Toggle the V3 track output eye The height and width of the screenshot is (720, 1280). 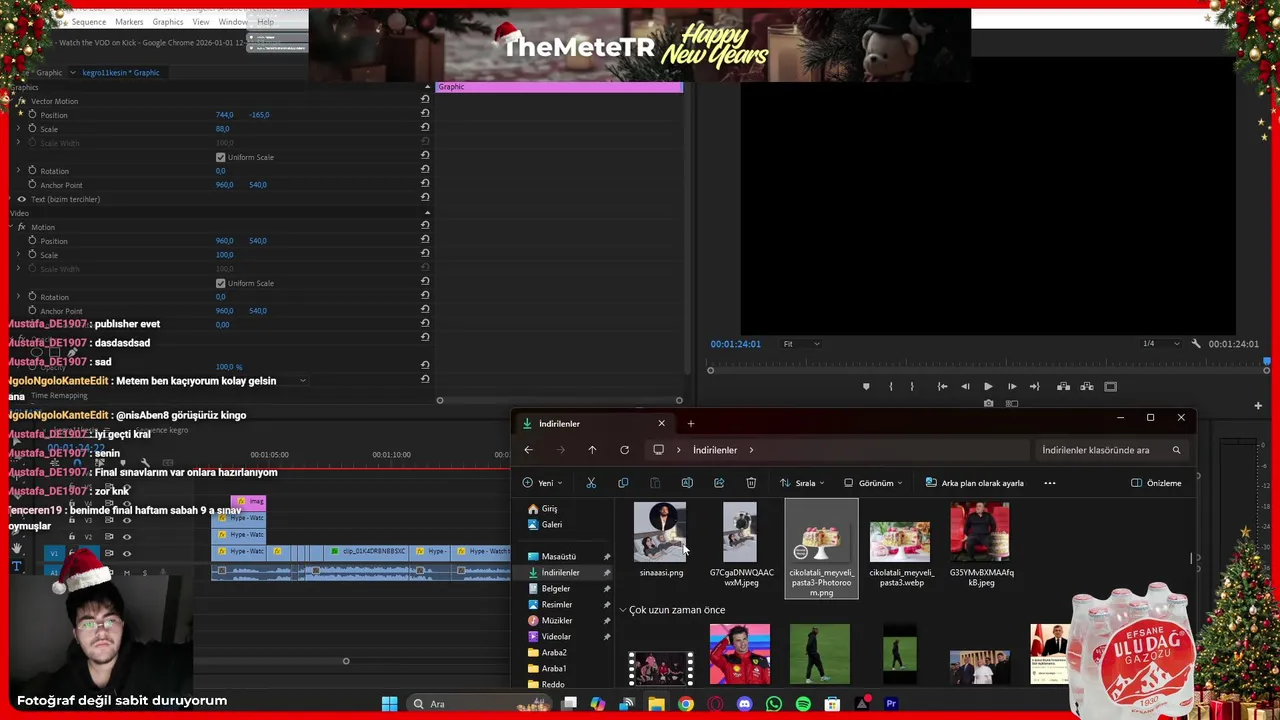click(126, 520)
